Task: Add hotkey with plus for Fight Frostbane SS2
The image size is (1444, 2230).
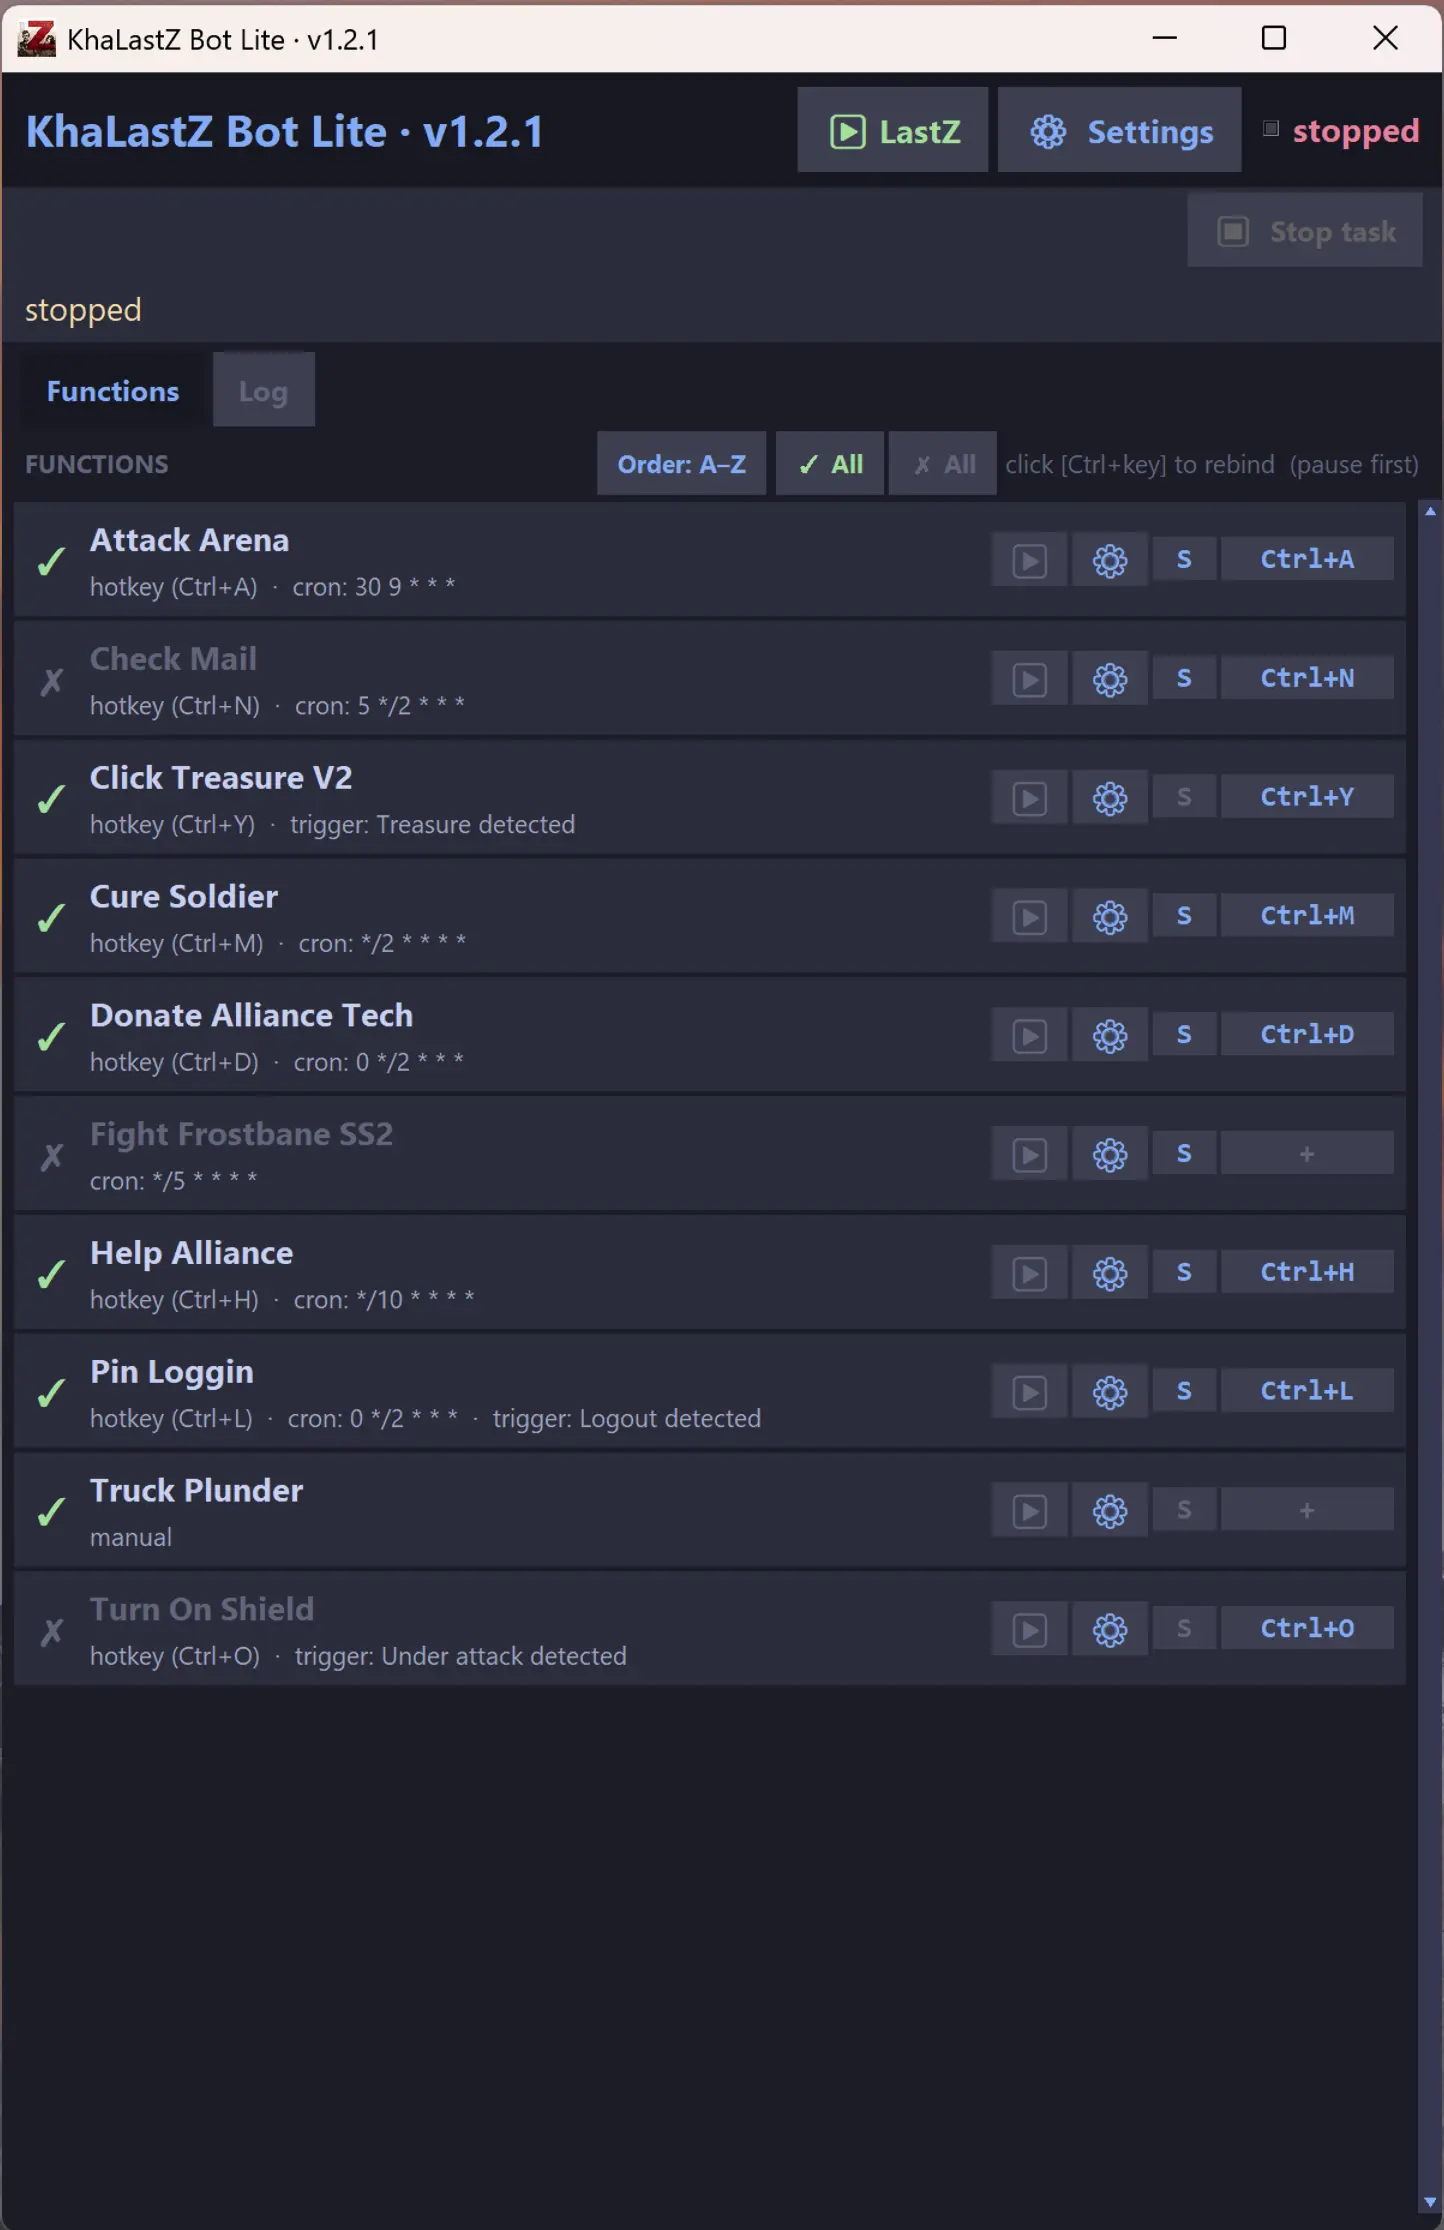Action: tap(1307, 1153)
